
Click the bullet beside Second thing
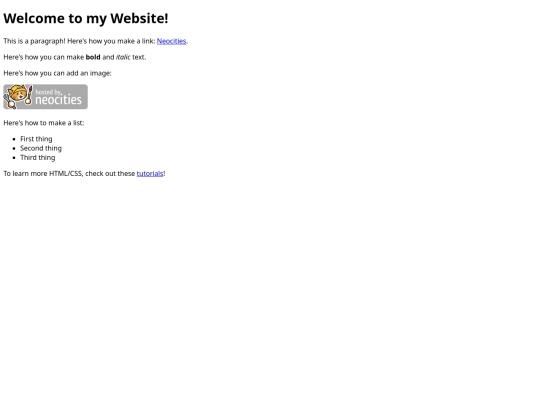coord(14,148)
